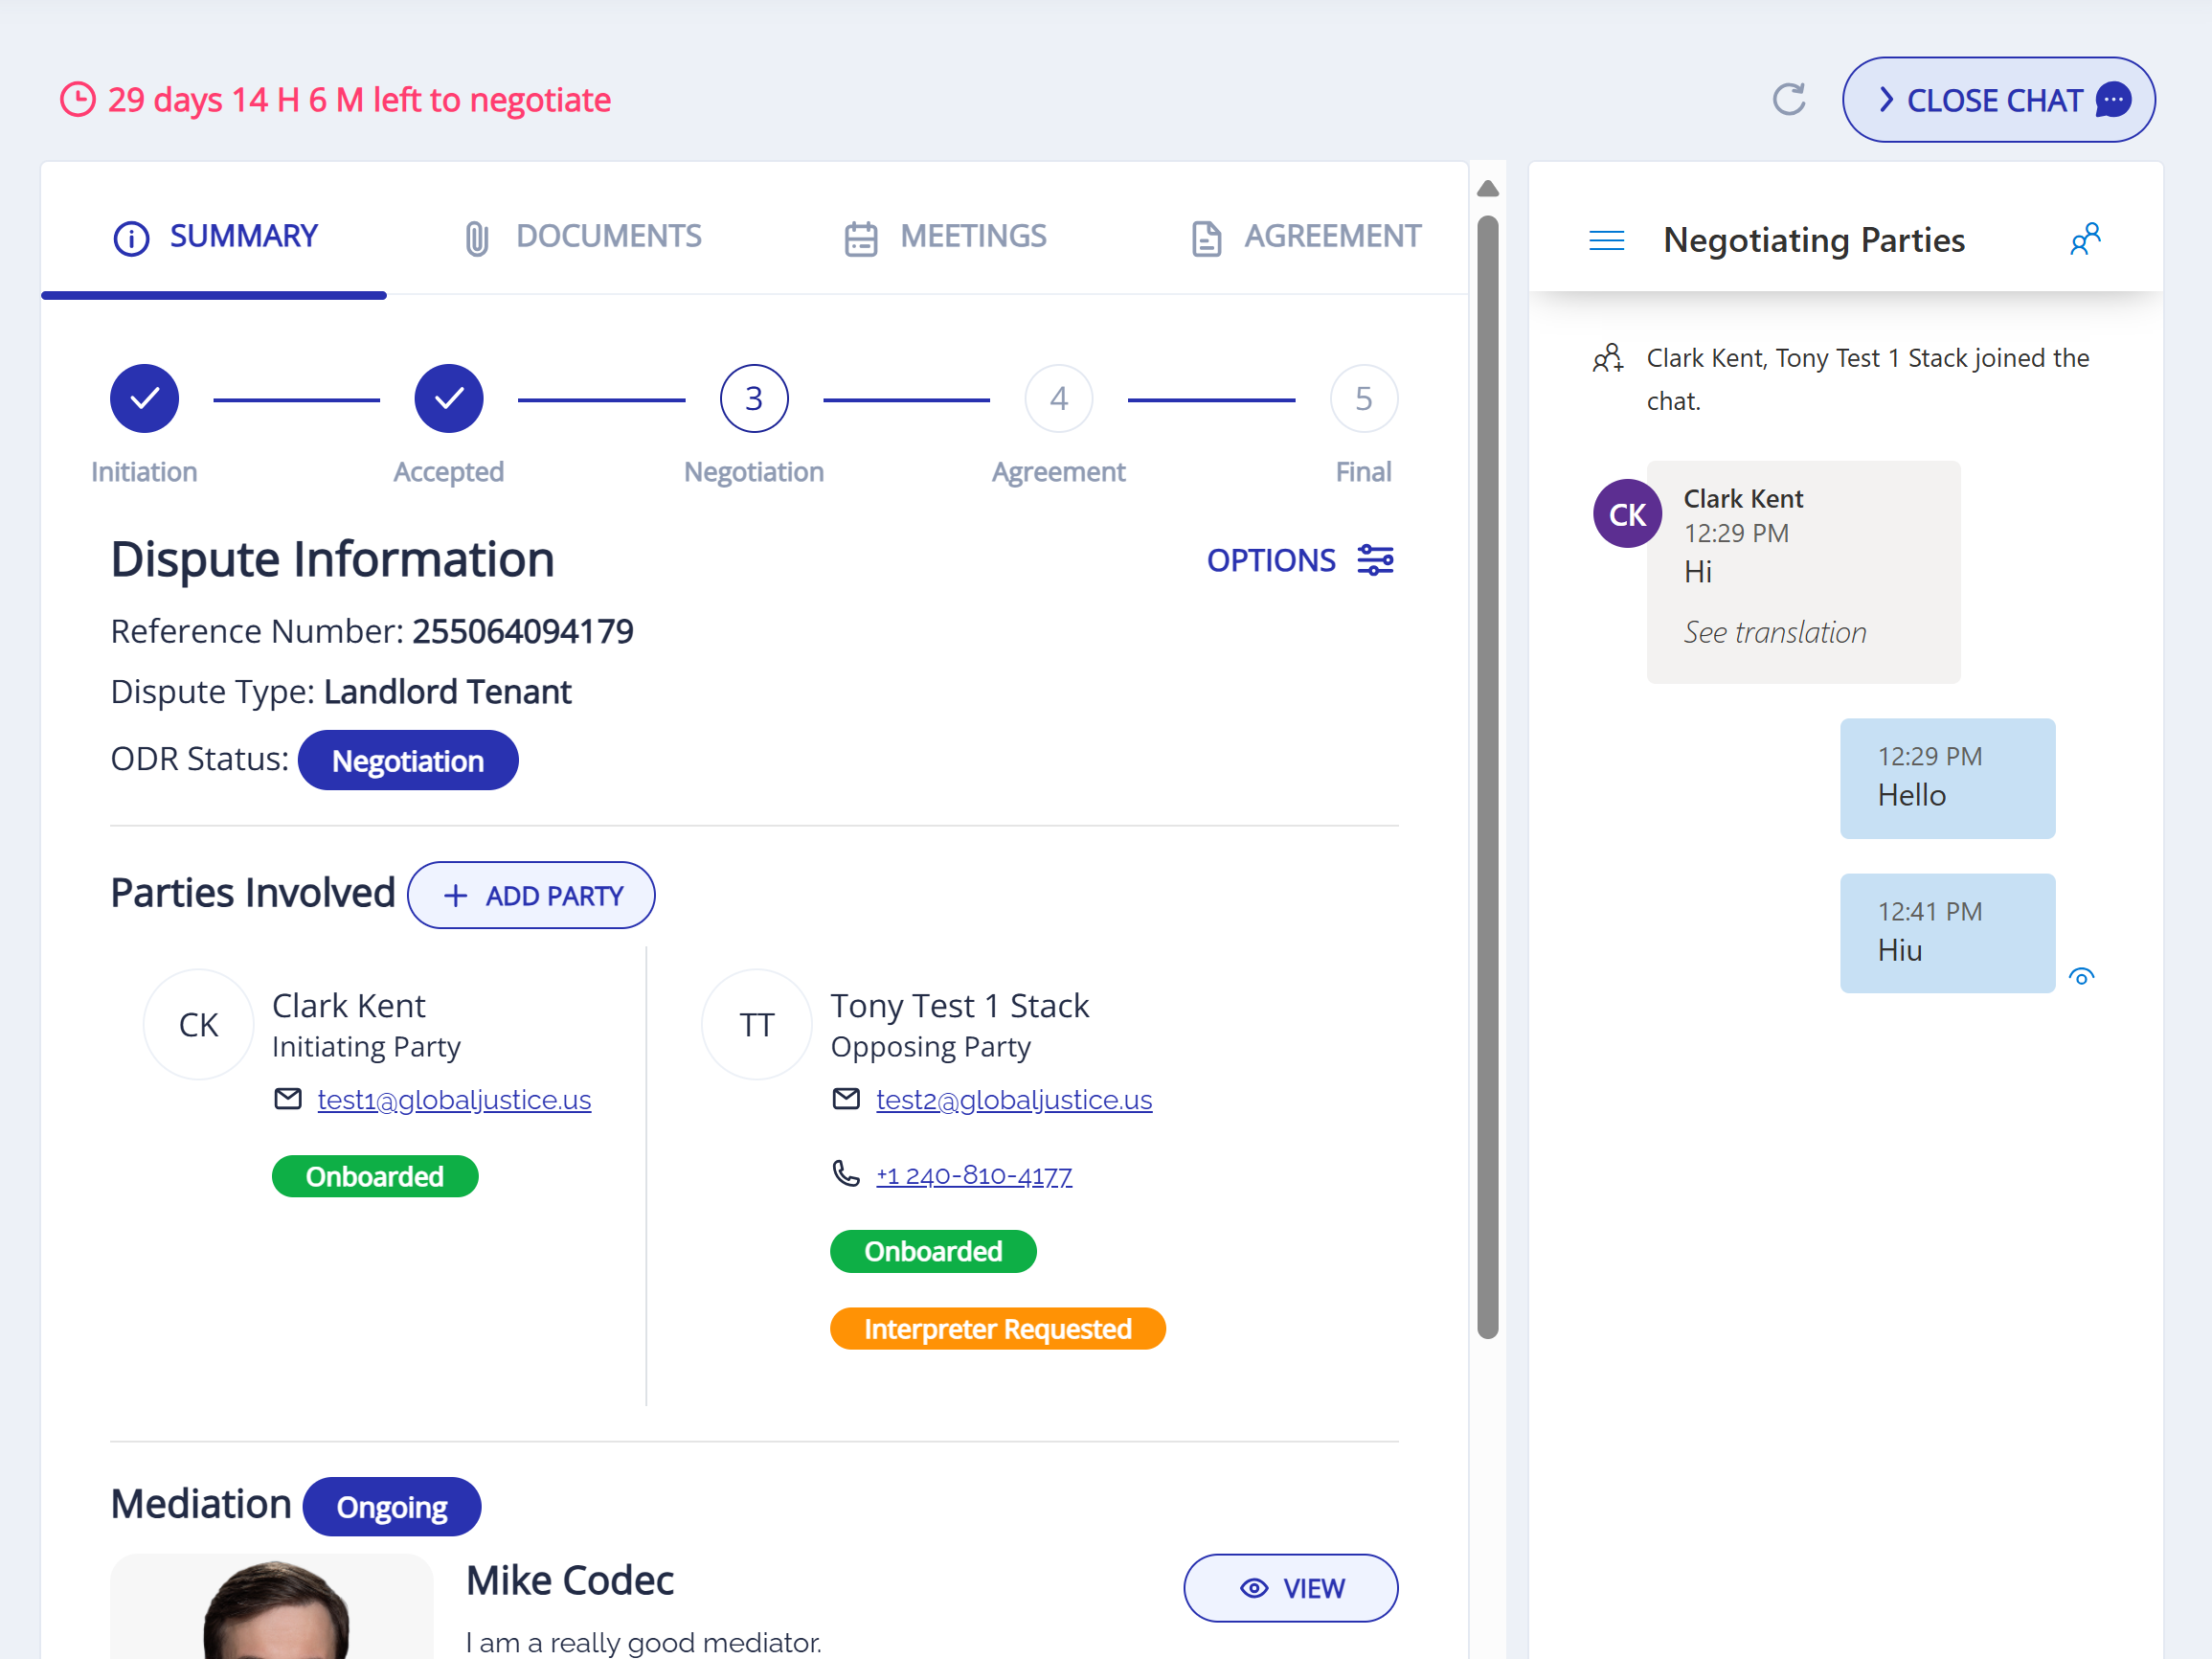Click the vertical scrollbar up arrow
Image resolution: width=2212 pixels, height=1659 pixels.
pyautogui.click(x=1487, y=189)
